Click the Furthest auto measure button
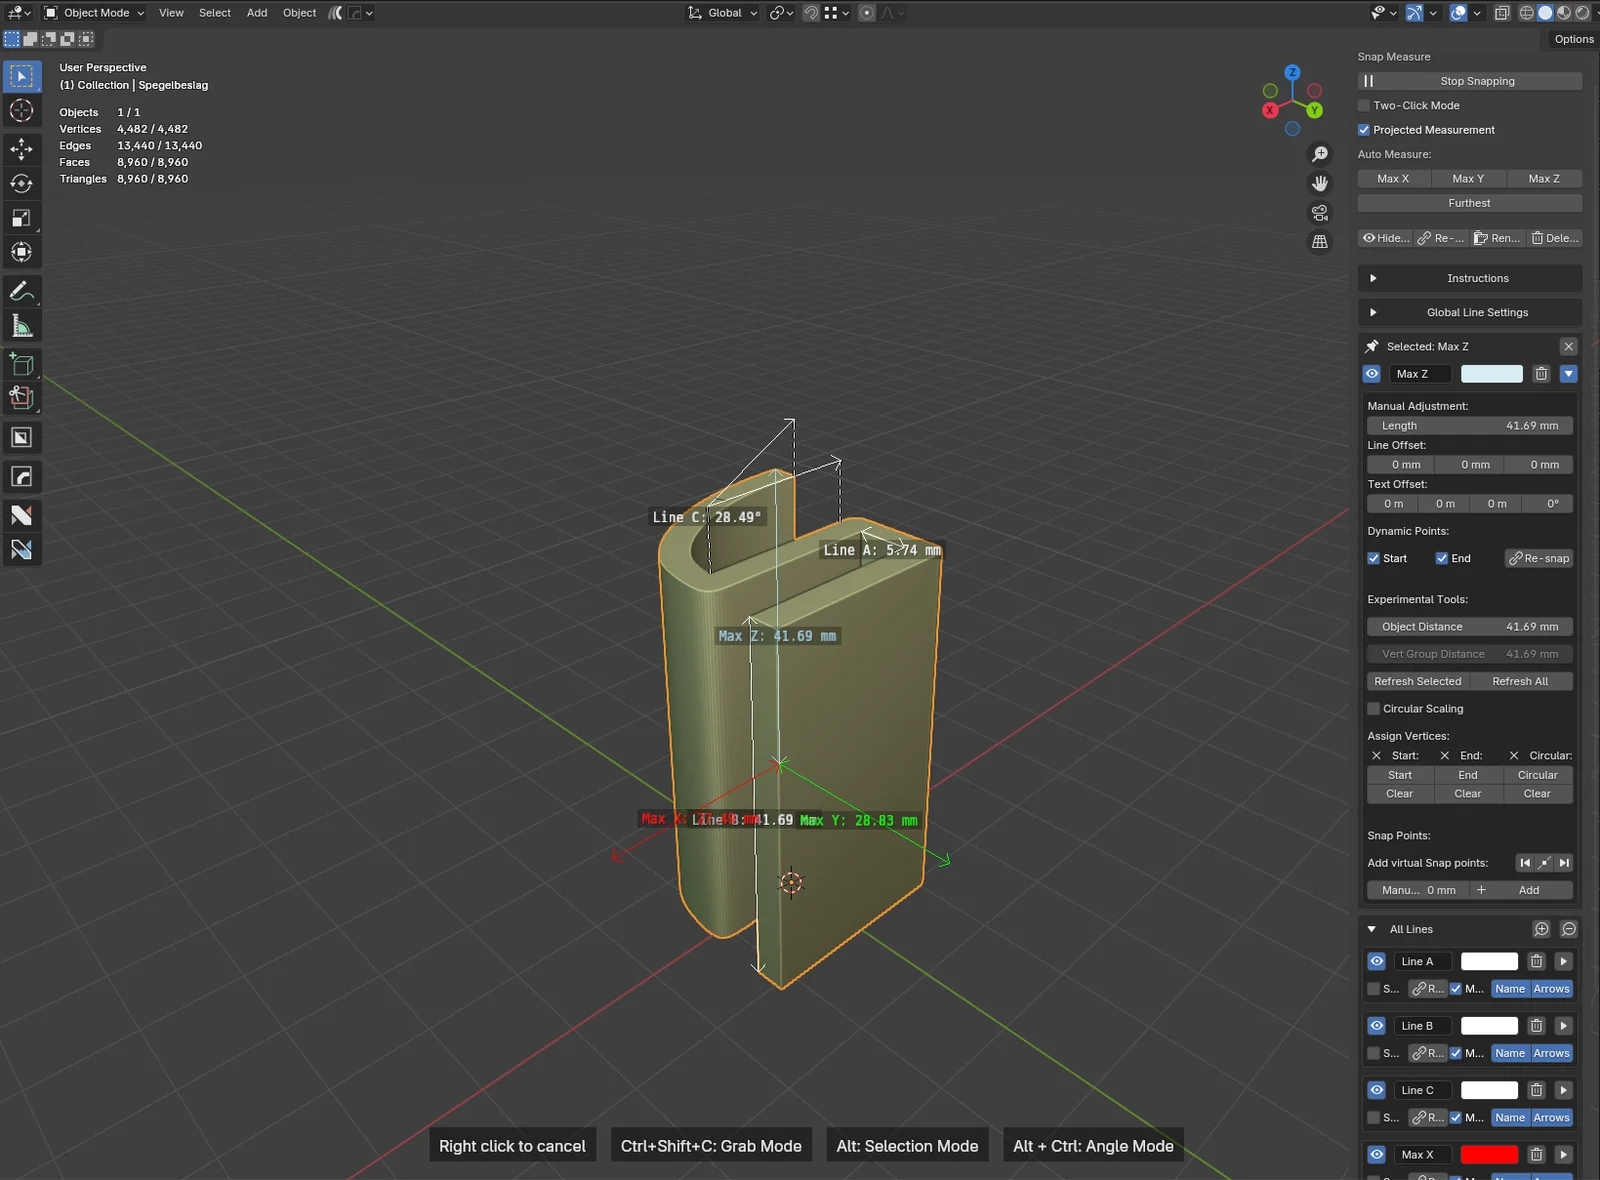This screenshot has height=1180, width=1600. click(1469, 203)
